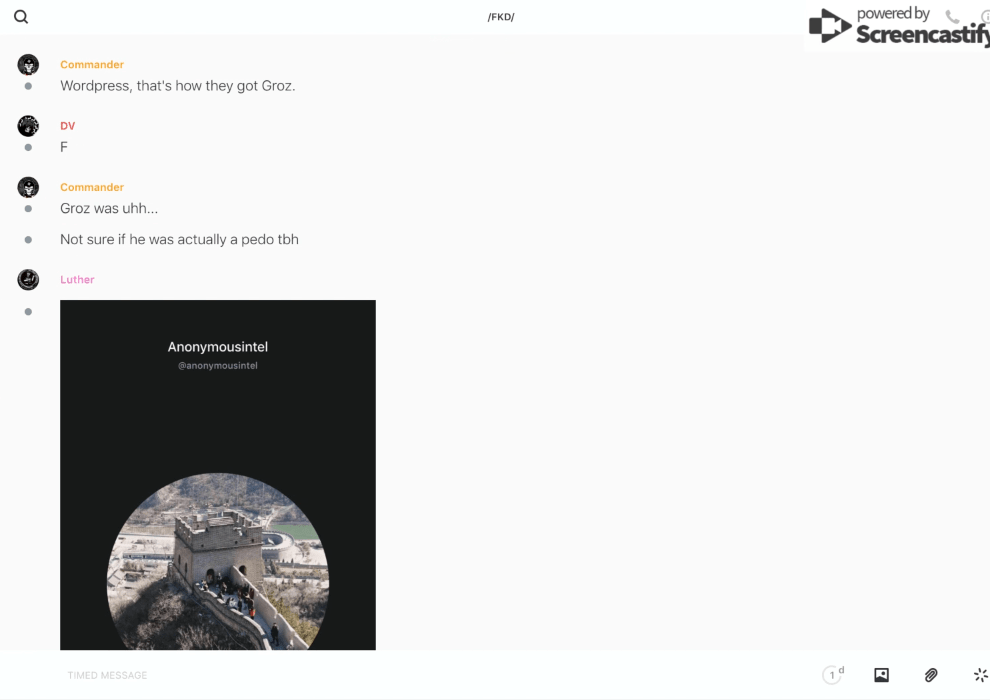990x700 pixels.
Task: Click the "Wordpress, that's how they got Groz" message
Action: [177, 86]
